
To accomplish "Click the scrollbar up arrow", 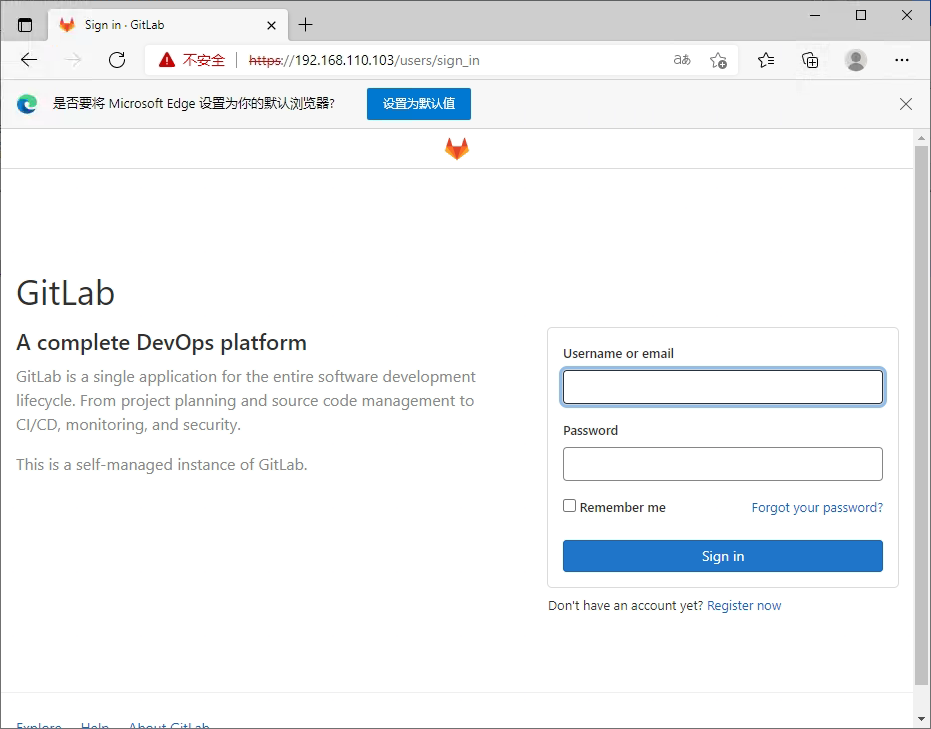I will pyautogui.click(x=922, y=138).
